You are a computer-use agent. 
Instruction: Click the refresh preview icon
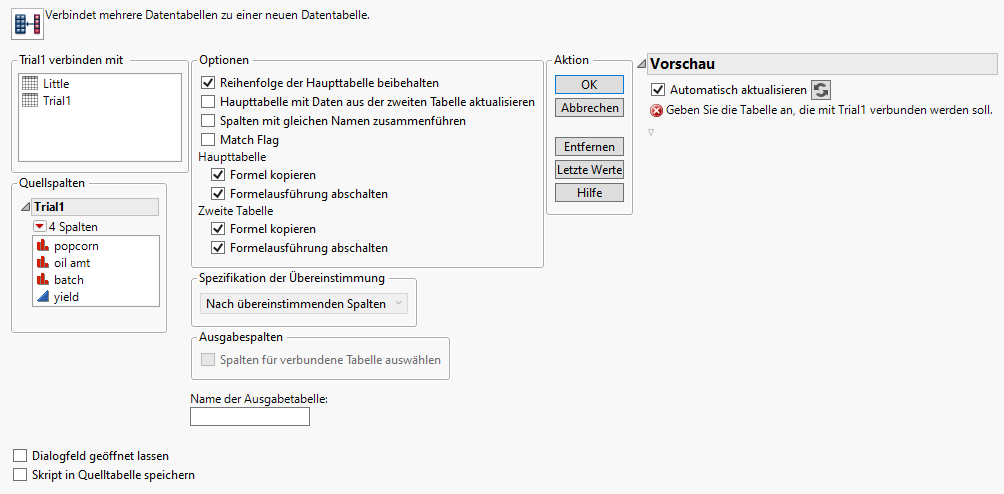(x=820, y=90)
